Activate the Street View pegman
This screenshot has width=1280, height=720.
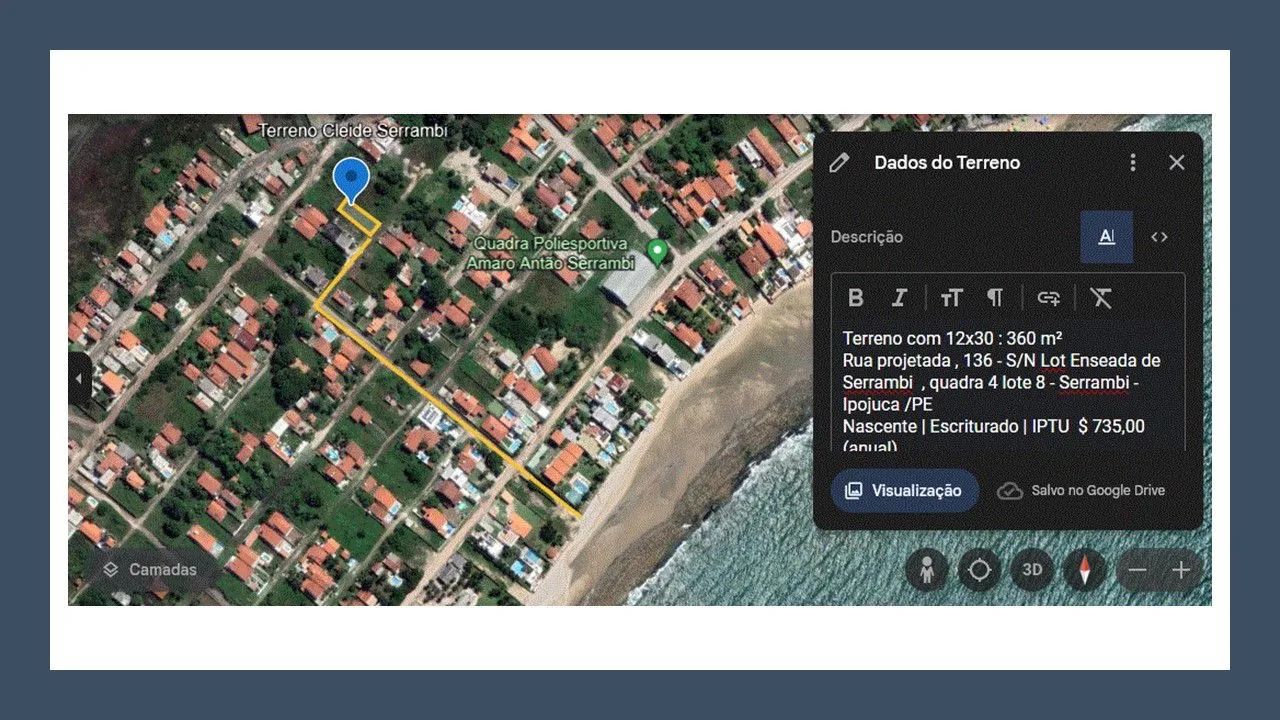[x=928, y=570]
